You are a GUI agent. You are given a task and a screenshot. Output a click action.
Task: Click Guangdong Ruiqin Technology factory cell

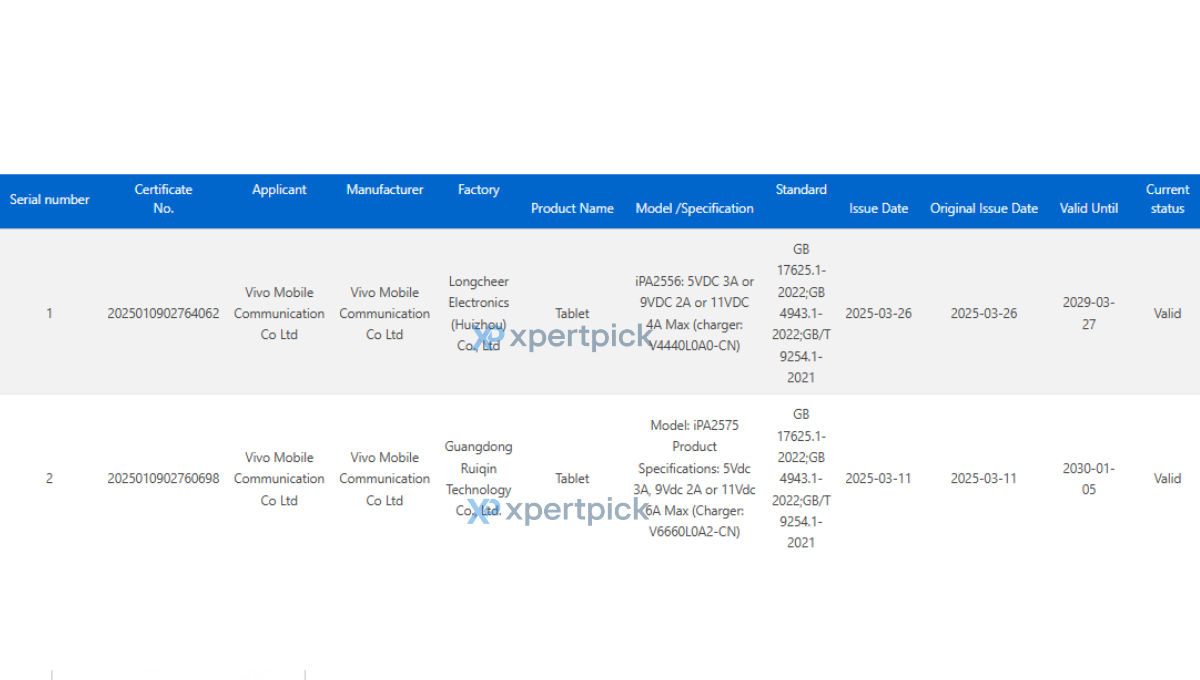click(x=479, y=478)
